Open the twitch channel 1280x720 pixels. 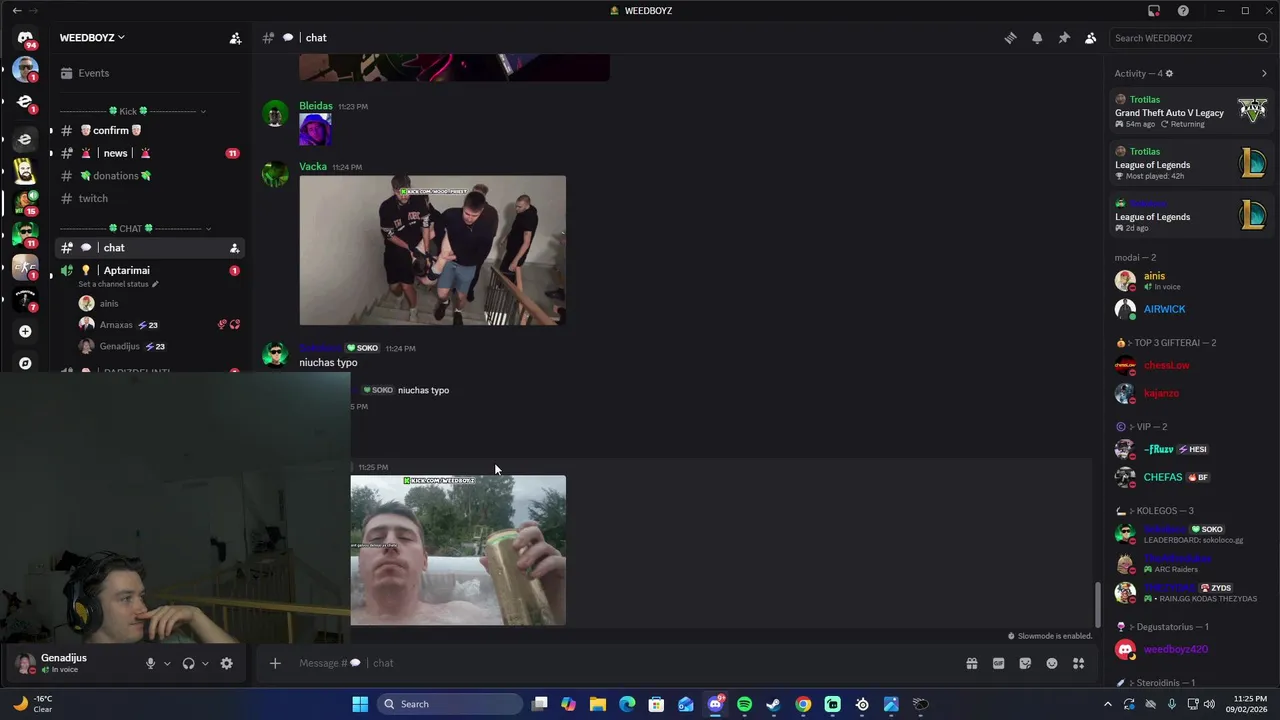click(x=150, y=198)
